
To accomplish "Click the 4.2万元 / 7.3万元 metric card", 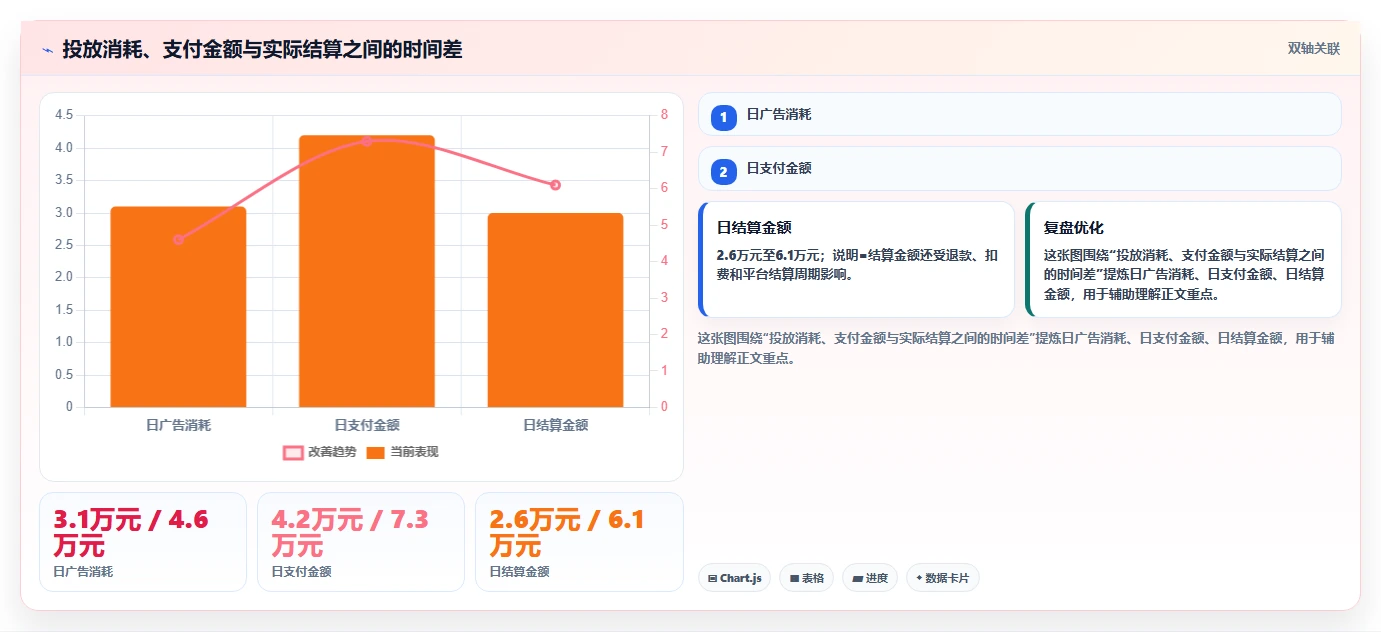I will tap(361, 542).
